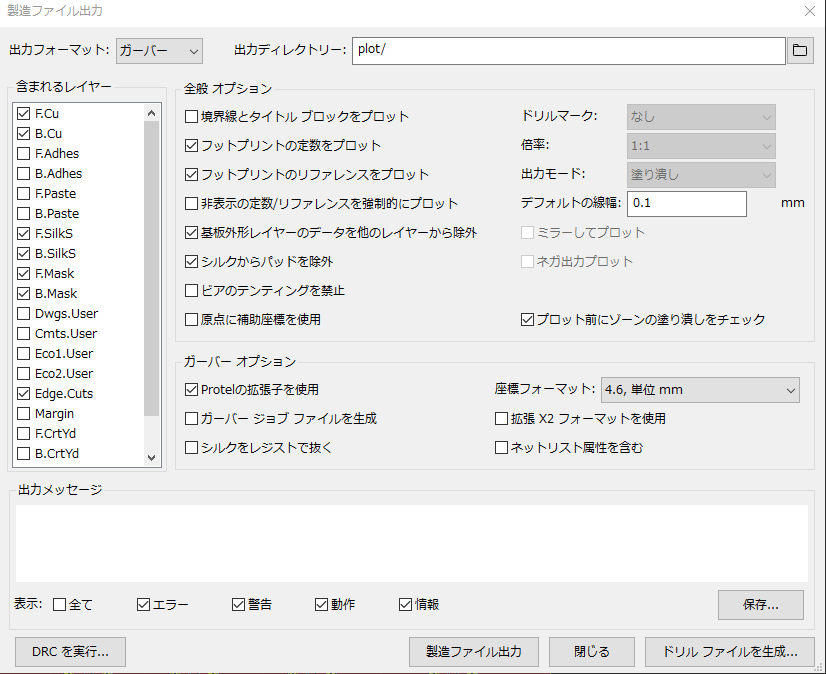Click inside the 出力メッセージ text area
The height and width of the screenshot is (674, 826).
(x=411, y=543)
